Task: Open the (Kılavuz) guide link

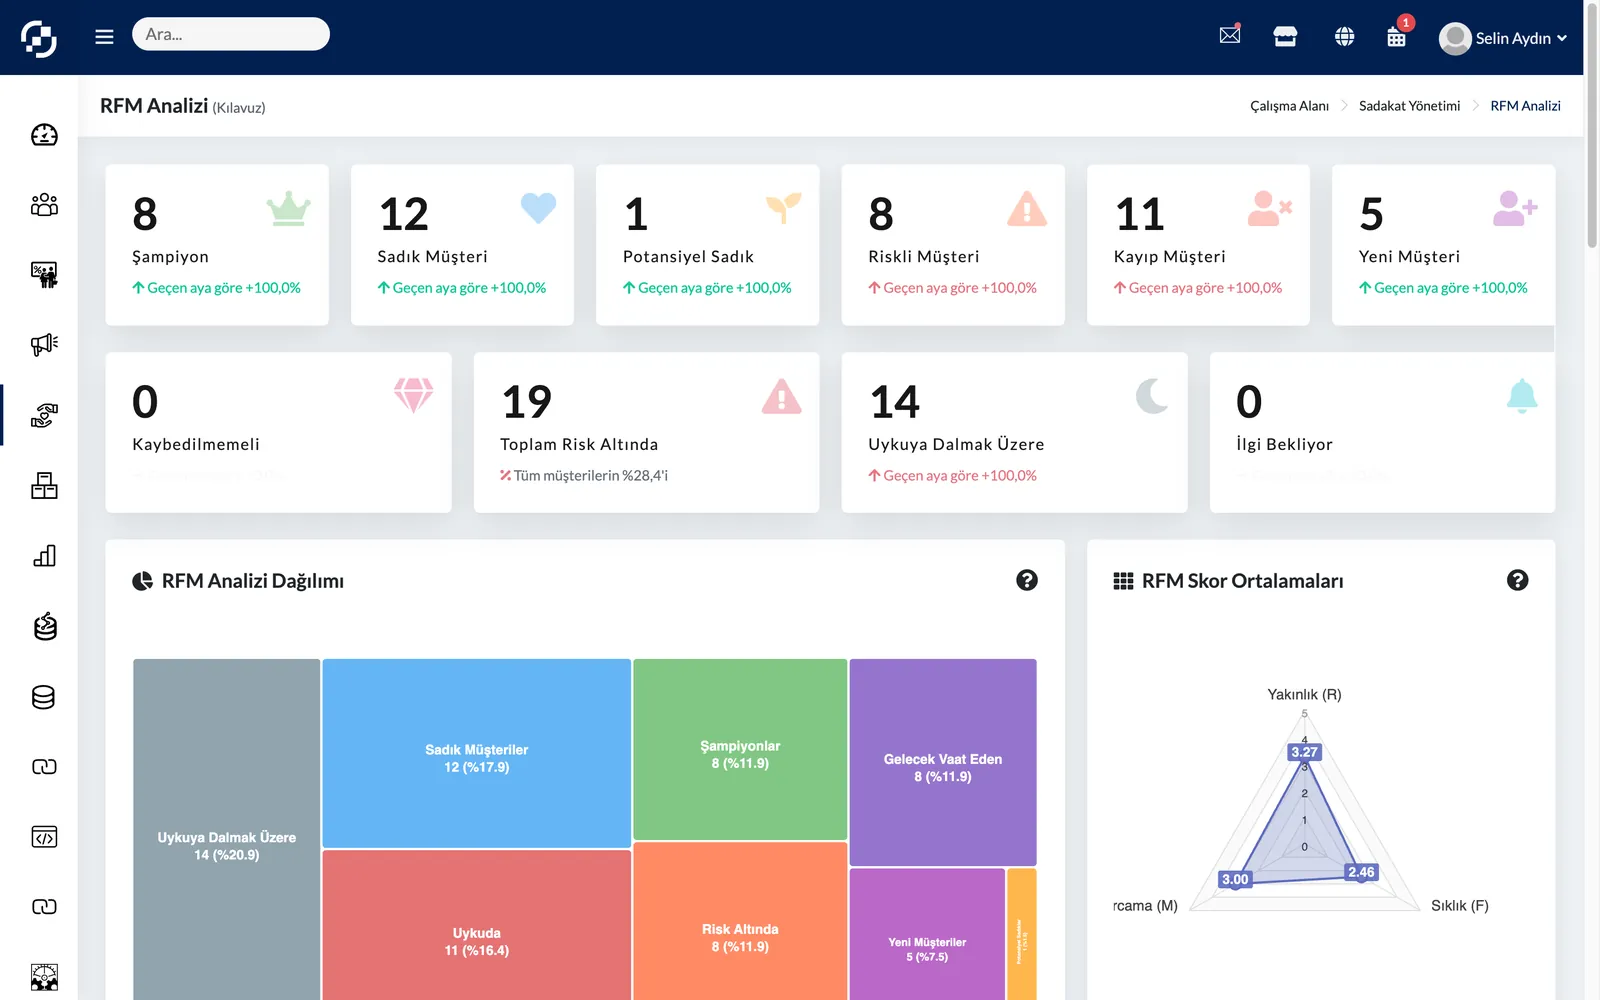Action: [239, 108]
